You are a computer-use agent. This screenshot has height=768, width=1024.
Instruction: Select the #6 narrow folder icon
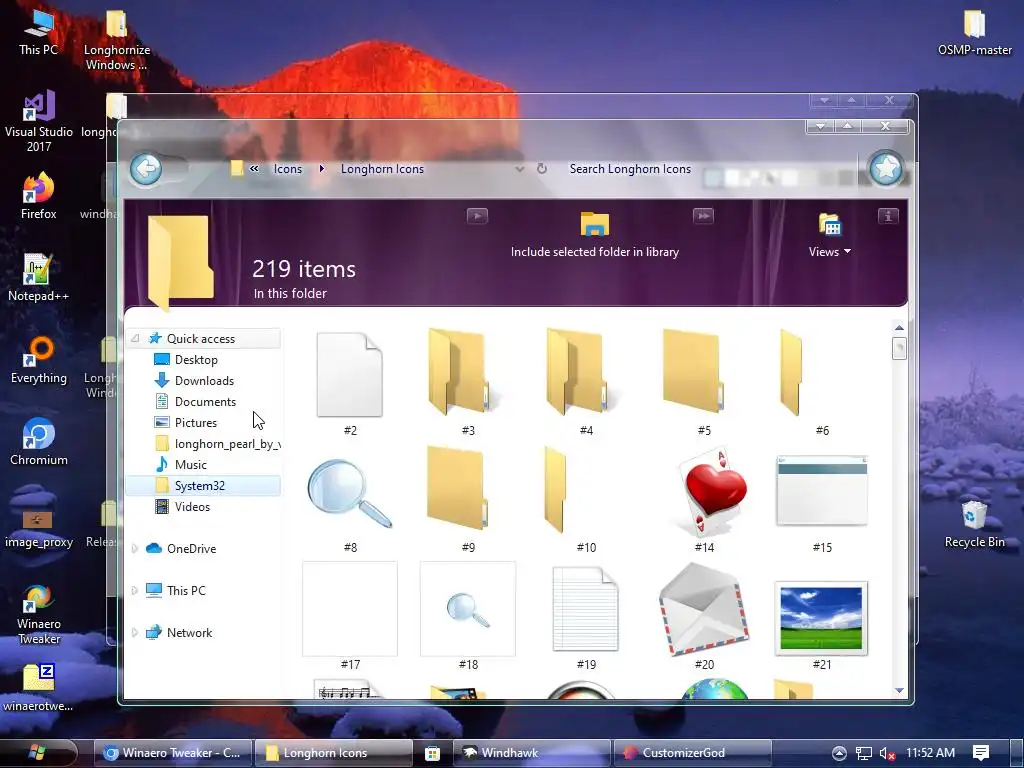click(x=791, y=372)
